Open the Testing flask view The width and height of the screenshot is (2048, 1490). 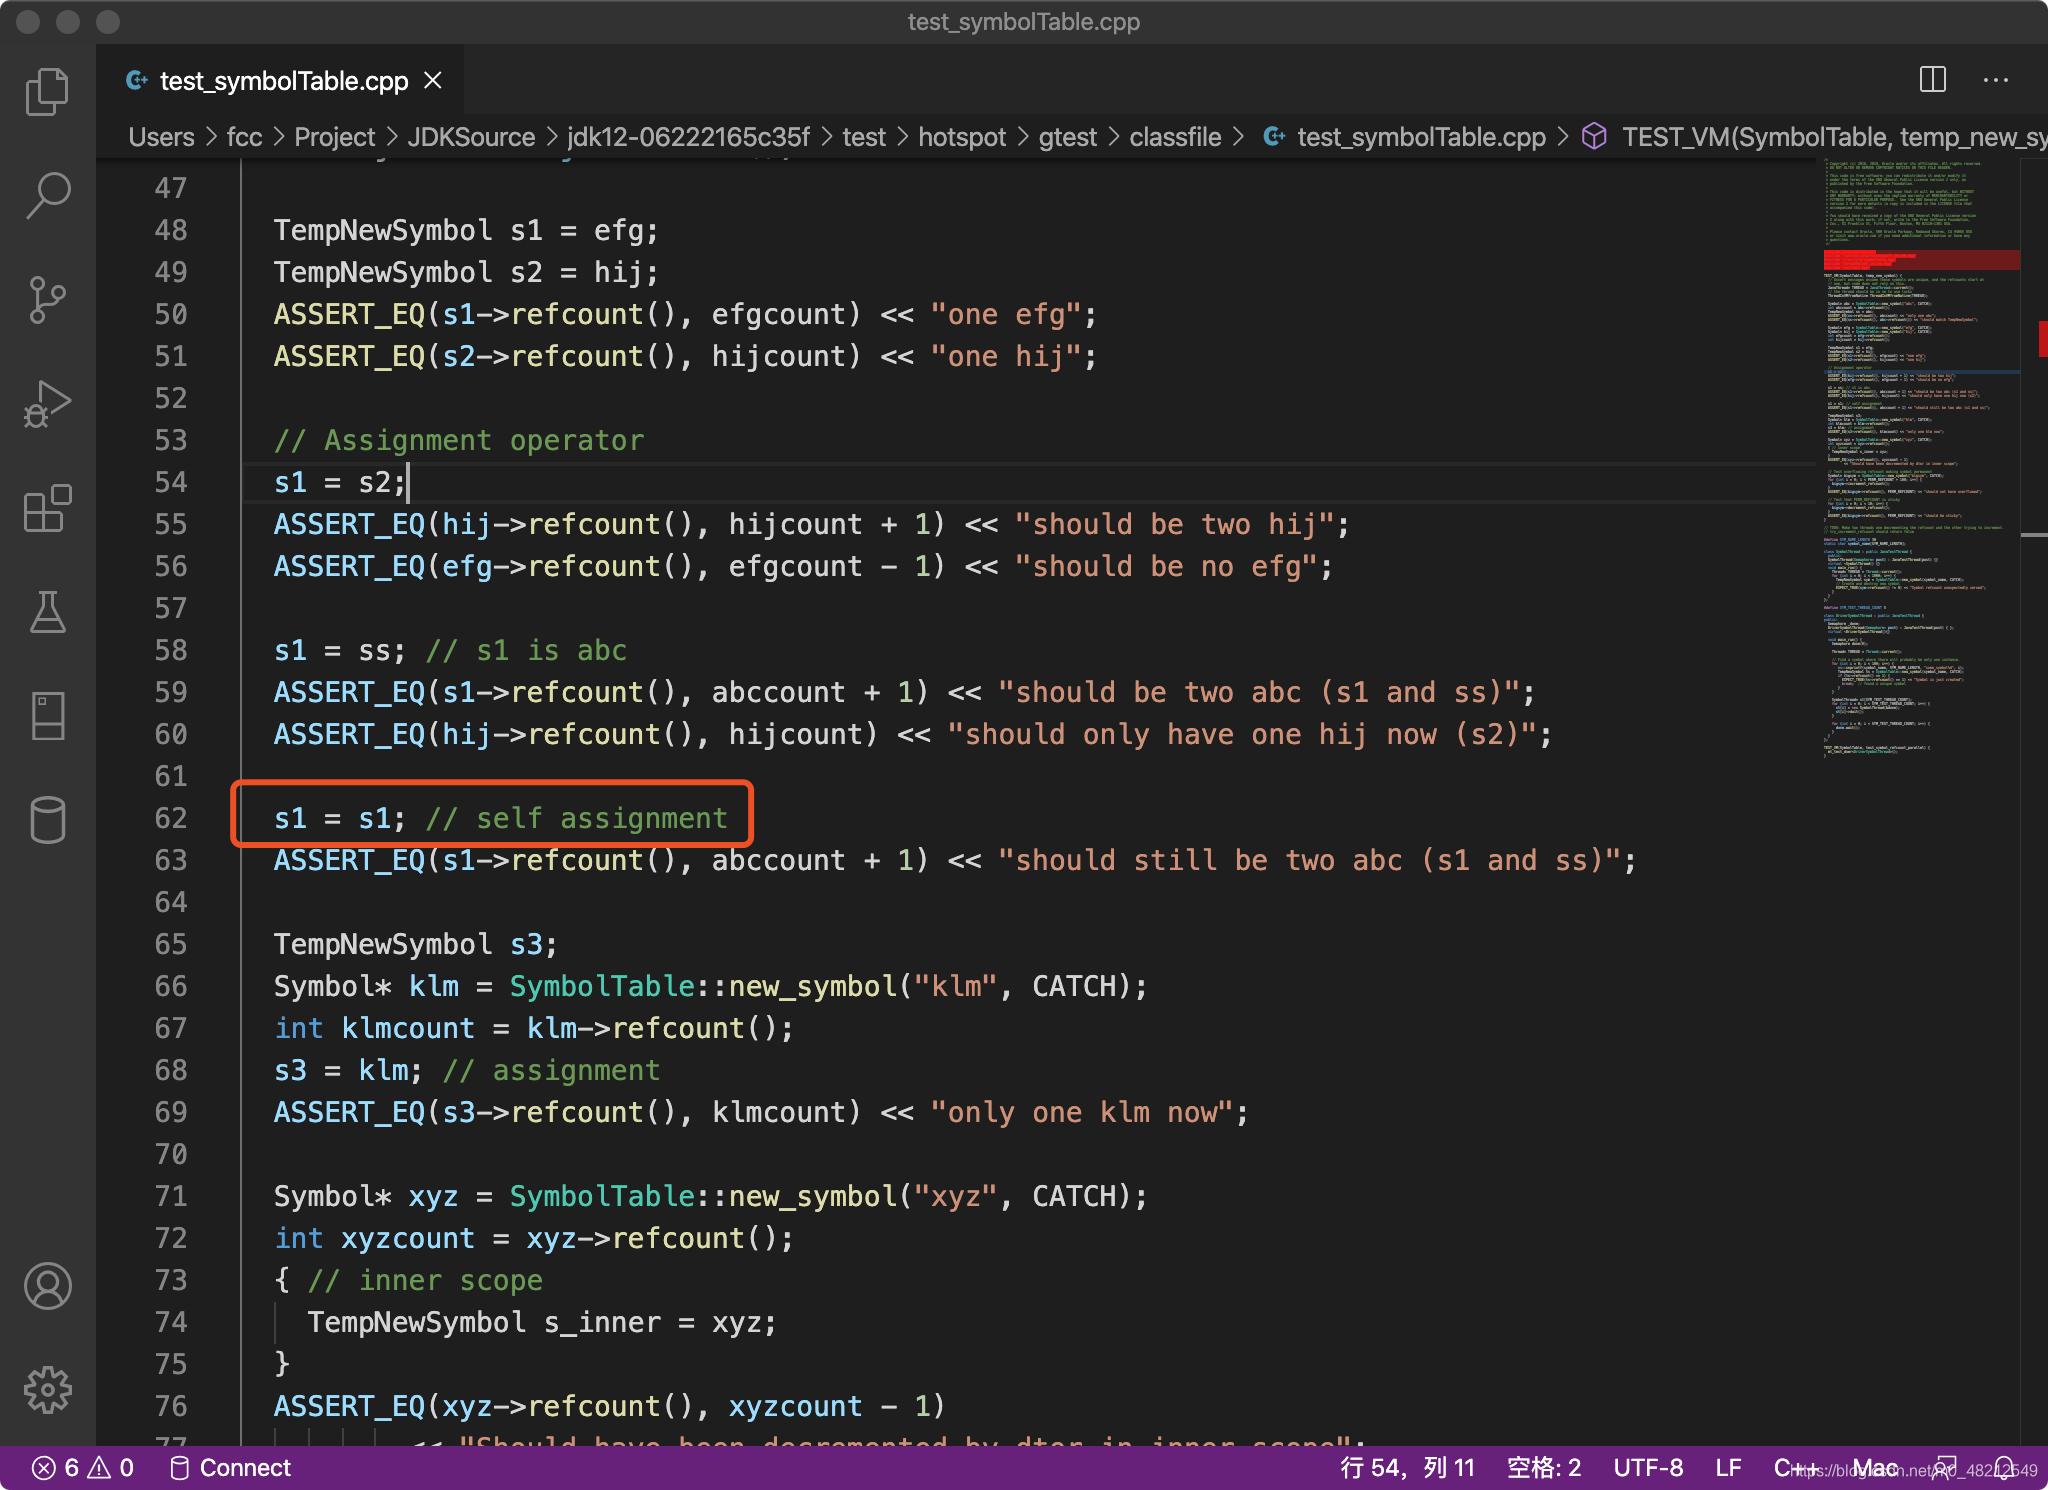tap(47, 612)
